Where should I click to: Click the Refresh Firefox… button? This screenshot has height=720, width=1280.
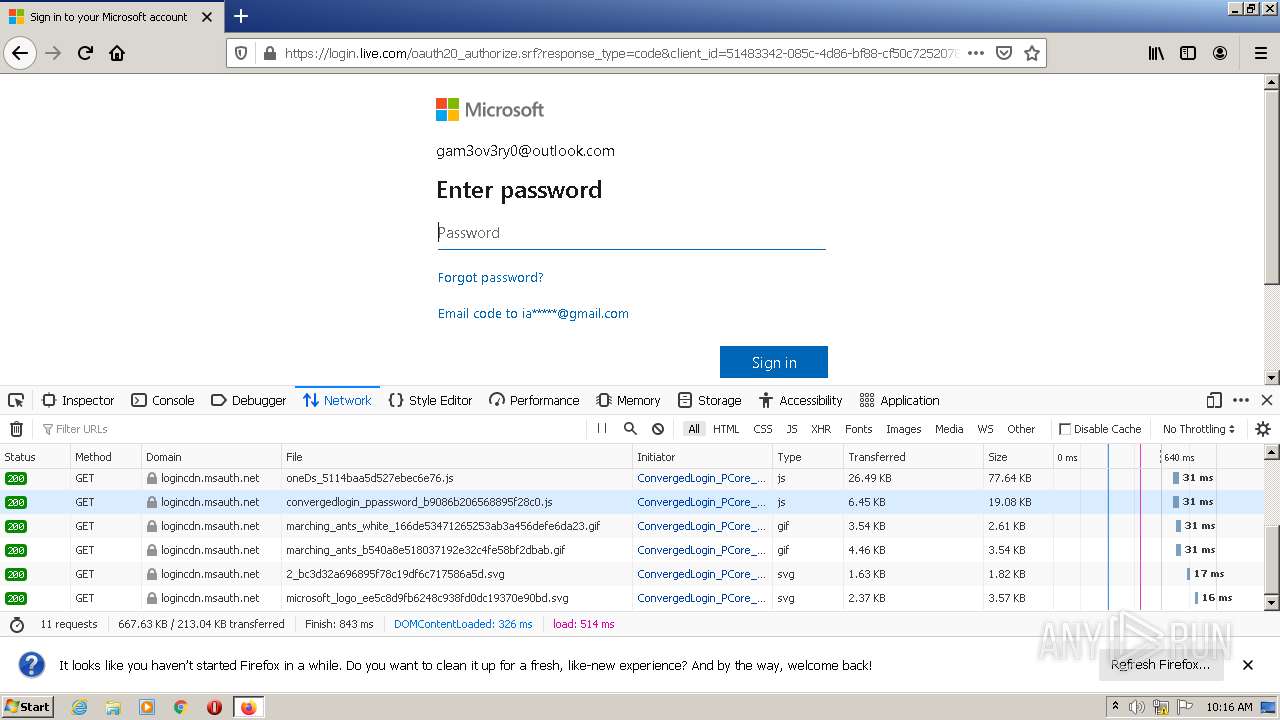[x=1160, y=665]
